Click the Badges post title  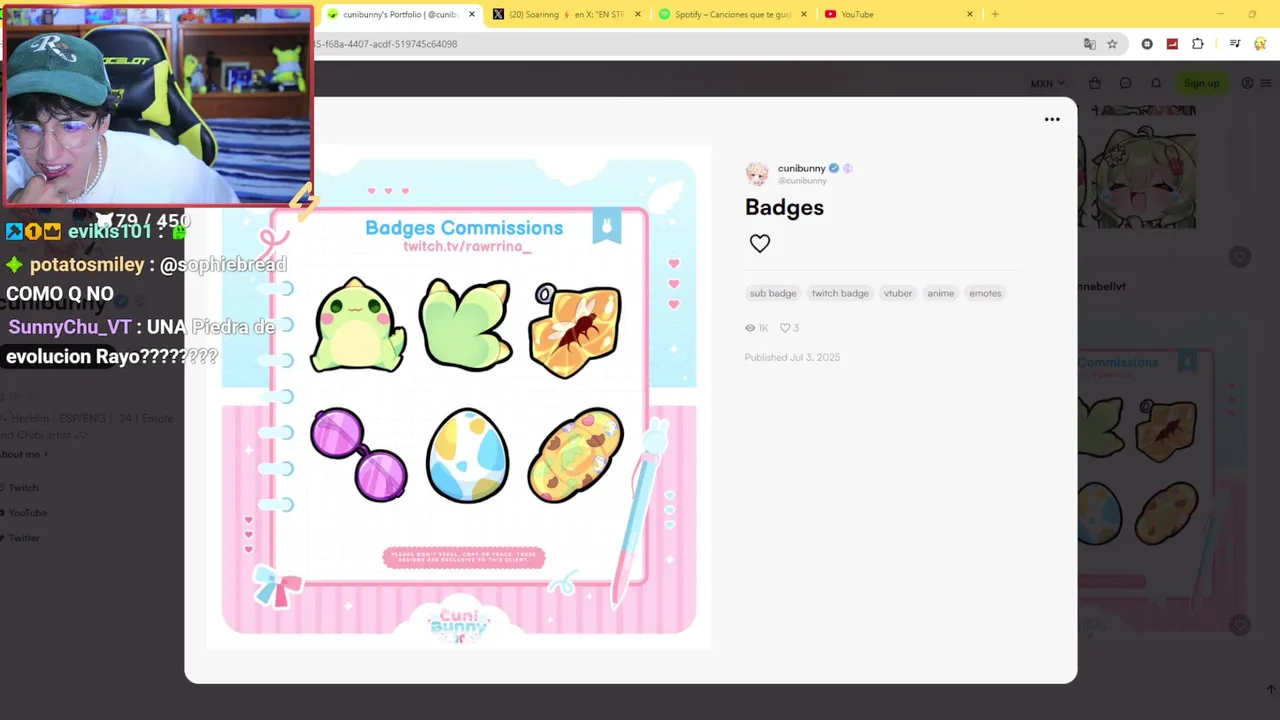pyautogui.click(x=784, y=207)
